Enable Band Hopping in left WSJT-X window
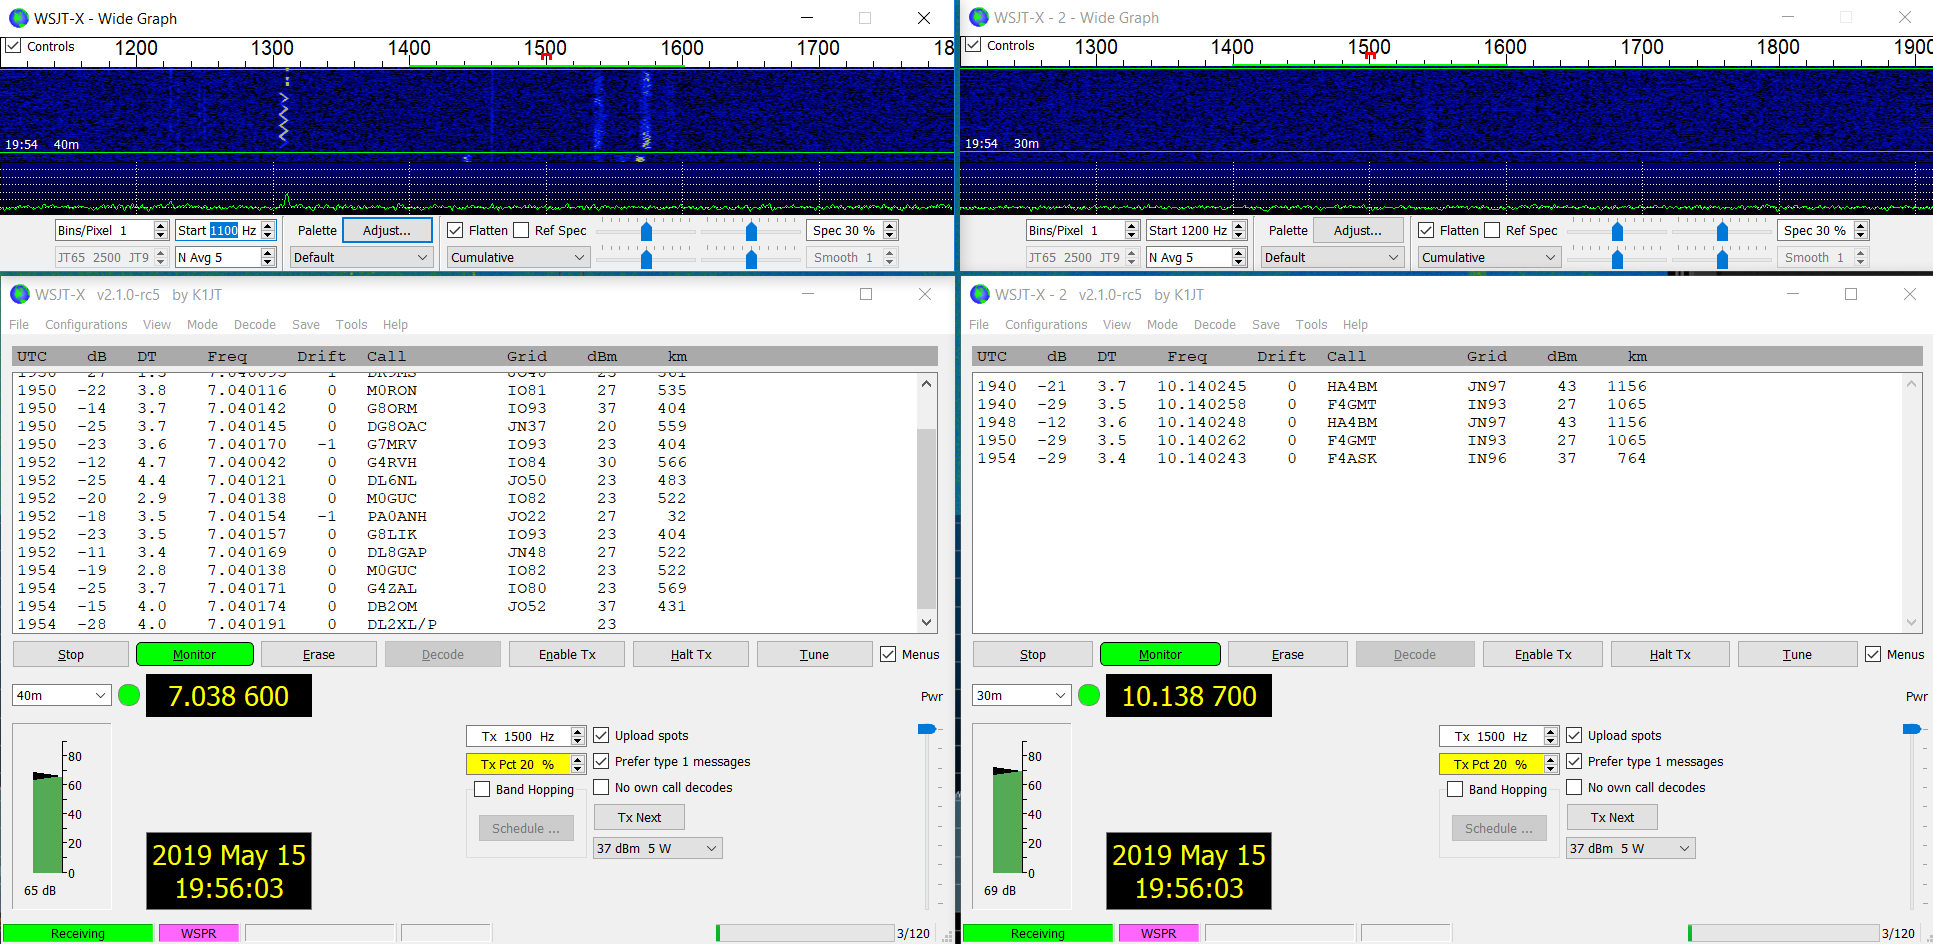1933x944 pixels. click(x=482, y=789)
